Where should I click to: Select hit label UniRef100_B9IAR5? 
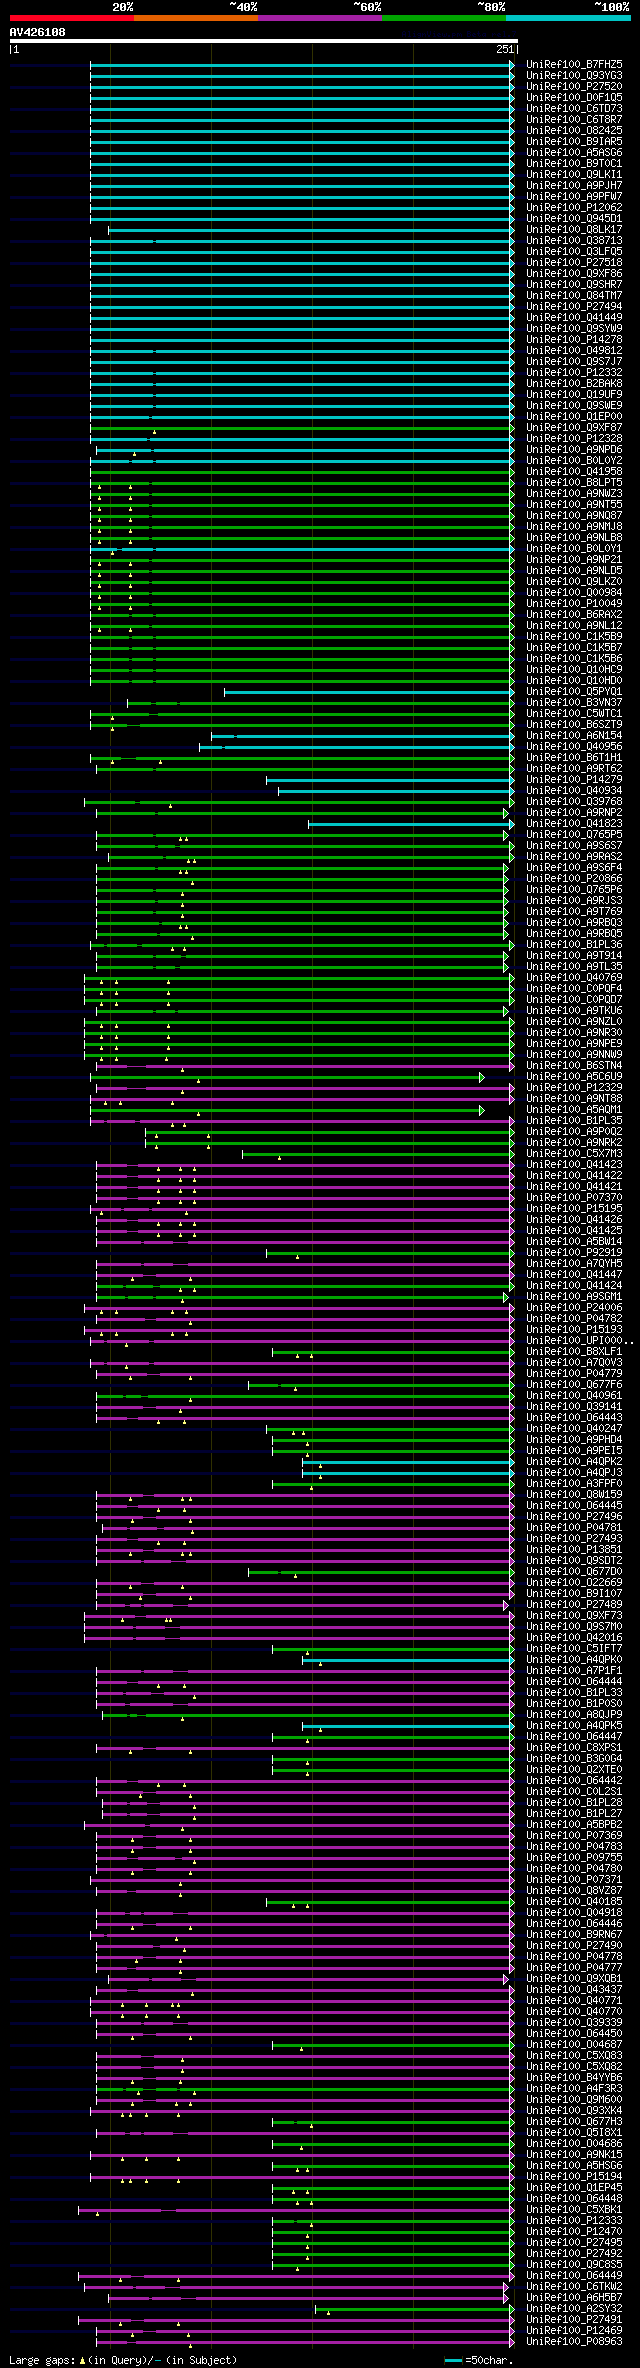(x=574, y=141)
